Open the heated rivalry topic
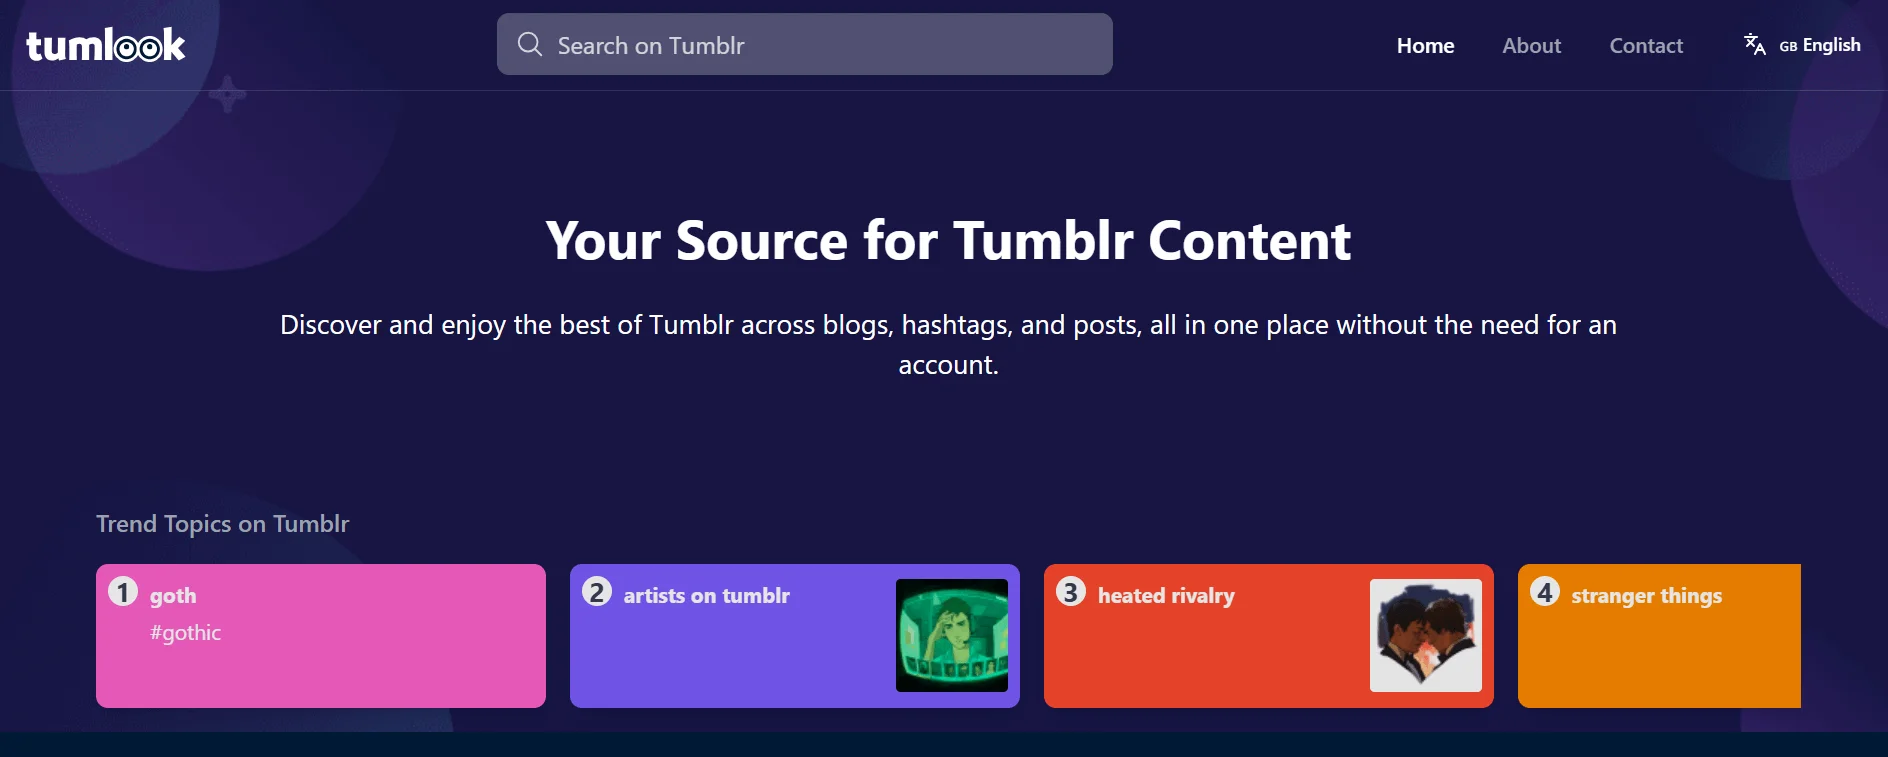Image resolution: width=1888 pixels, height=757 pixels. (x=1269, y=636)
